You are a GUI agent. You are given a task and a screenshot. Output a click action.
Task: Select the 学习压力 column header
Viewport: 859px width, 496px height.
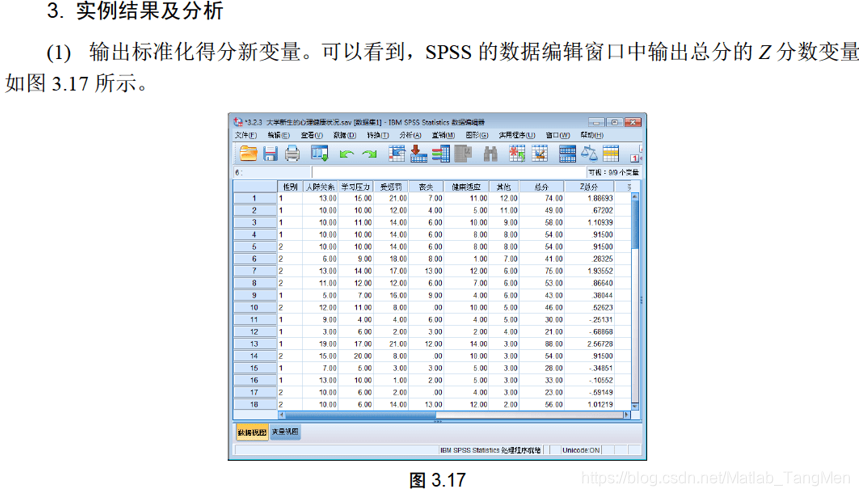(x=356, y=187)
